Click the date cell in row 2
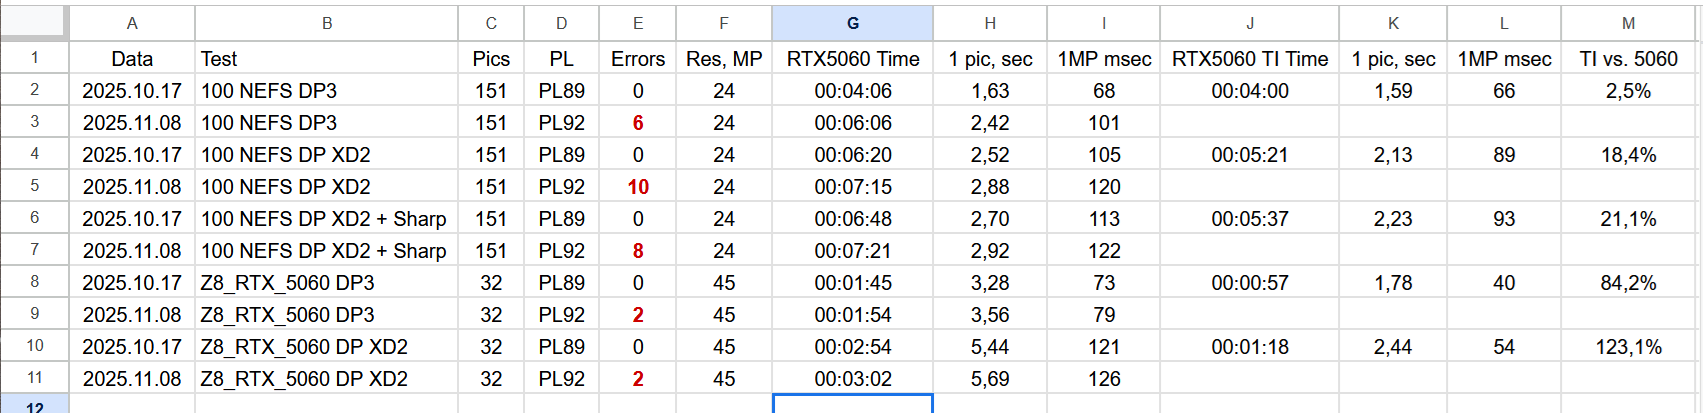The image size is (1703, 413). point(132,91)
